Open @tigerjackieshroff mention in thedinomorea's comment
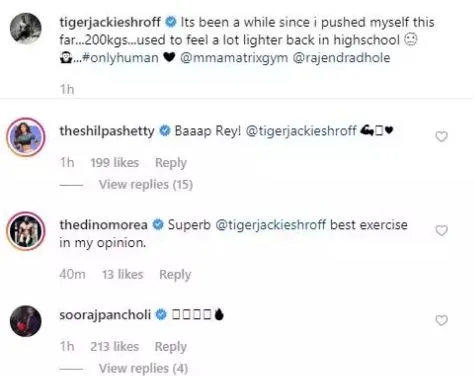Image resolution: width=474 pixels, height=376 pixels. (x=271, y=225)
